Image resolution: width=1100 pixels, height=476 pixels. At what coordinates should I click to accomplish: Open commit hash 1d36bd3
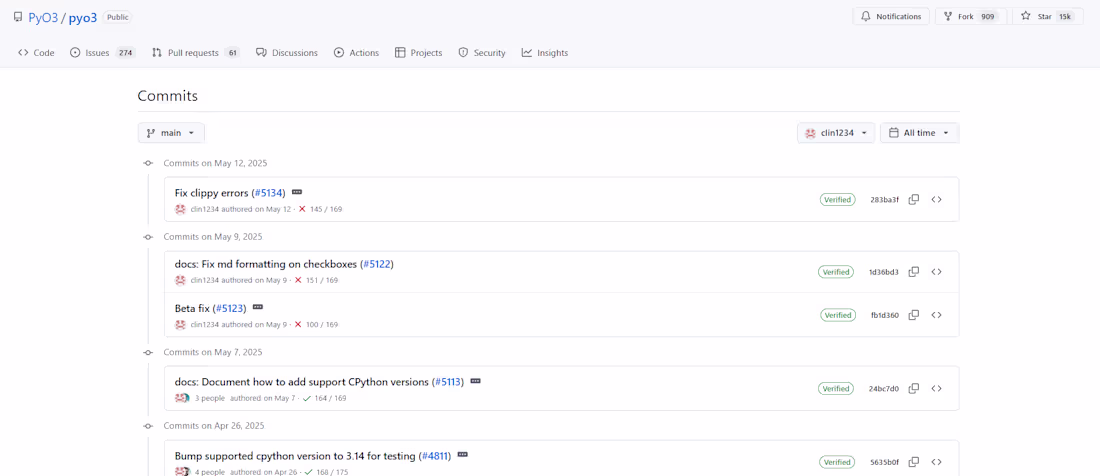[x=883, y=272]
